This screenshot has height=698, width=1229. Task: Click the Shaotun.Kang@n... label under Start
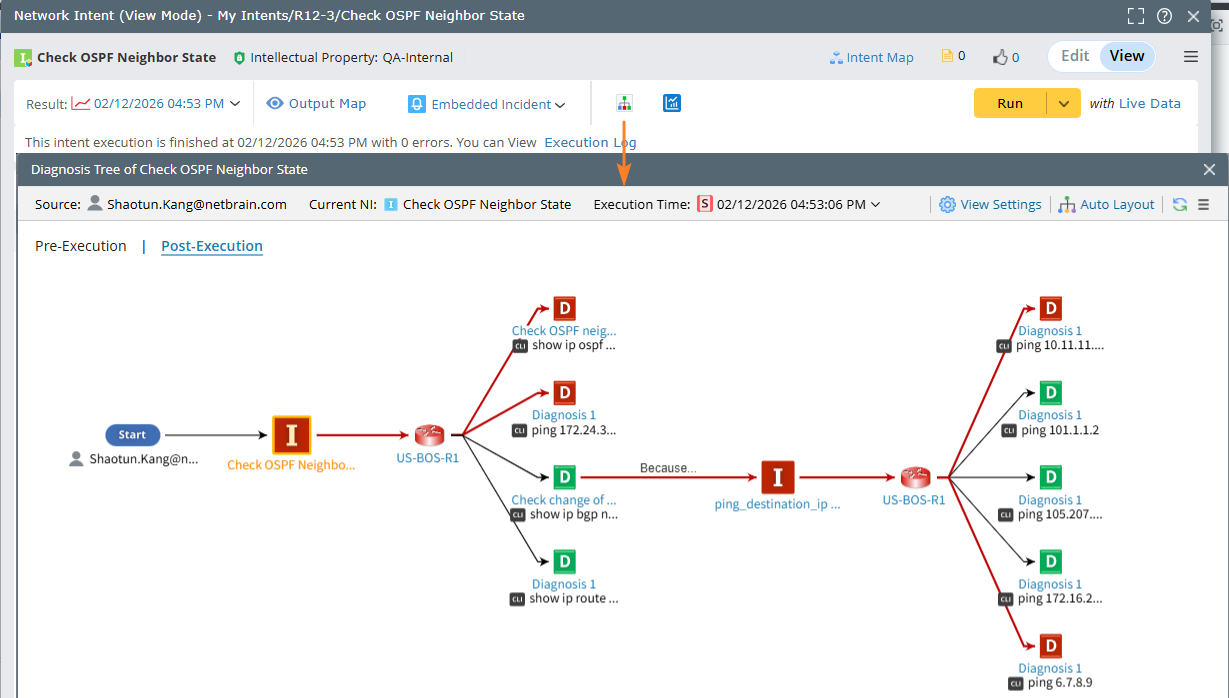(x=144, y=459)
